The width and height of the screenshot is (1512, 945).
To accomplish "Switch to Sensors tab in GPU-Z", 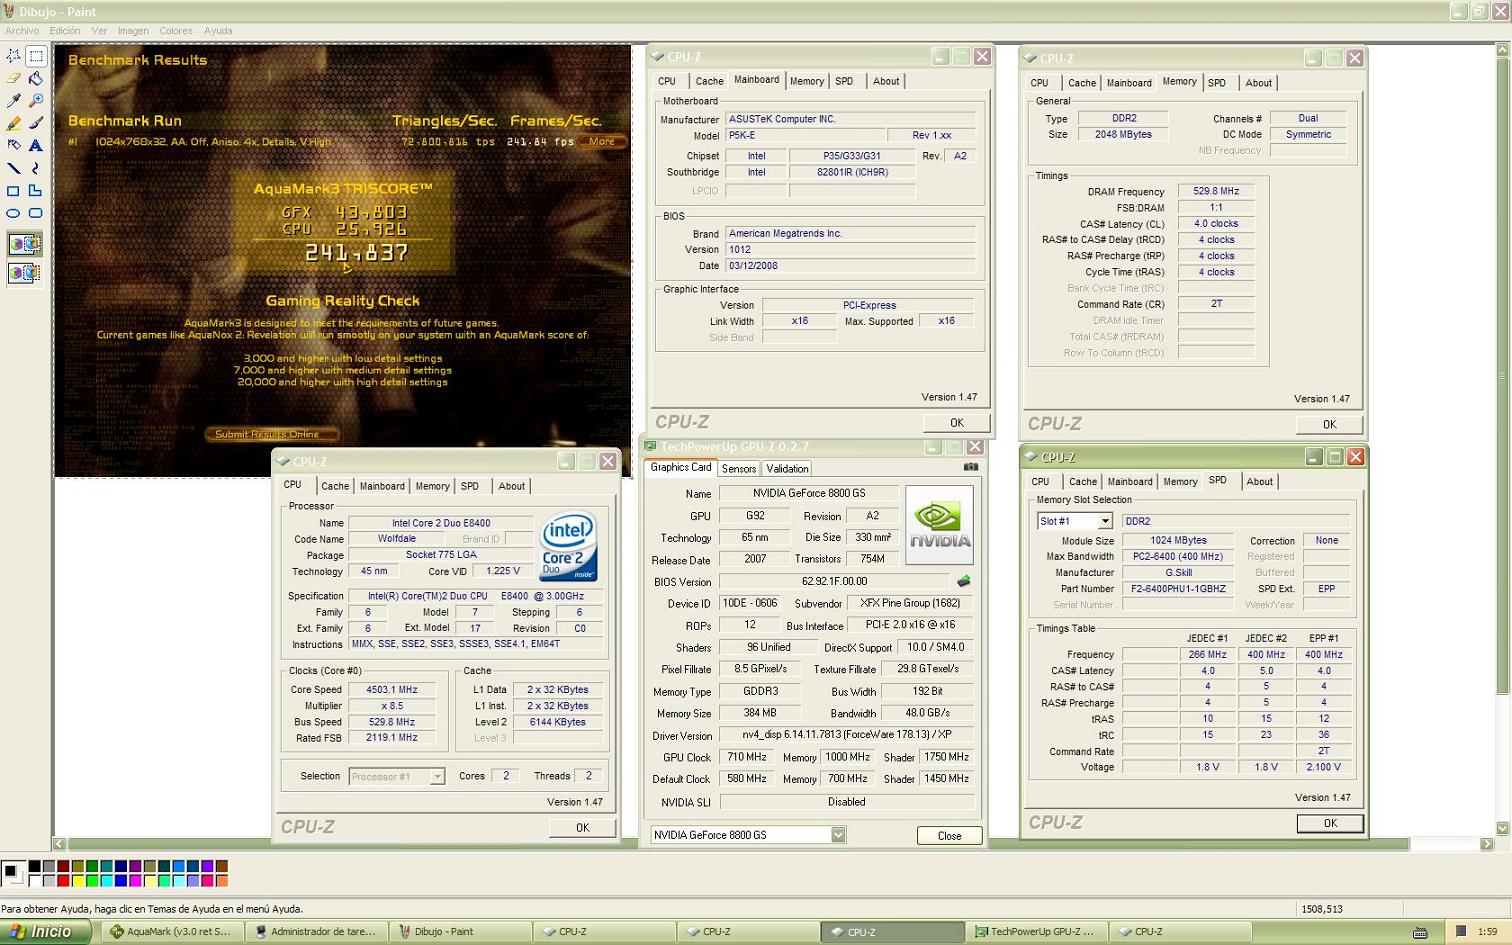I will click(739, 469).
